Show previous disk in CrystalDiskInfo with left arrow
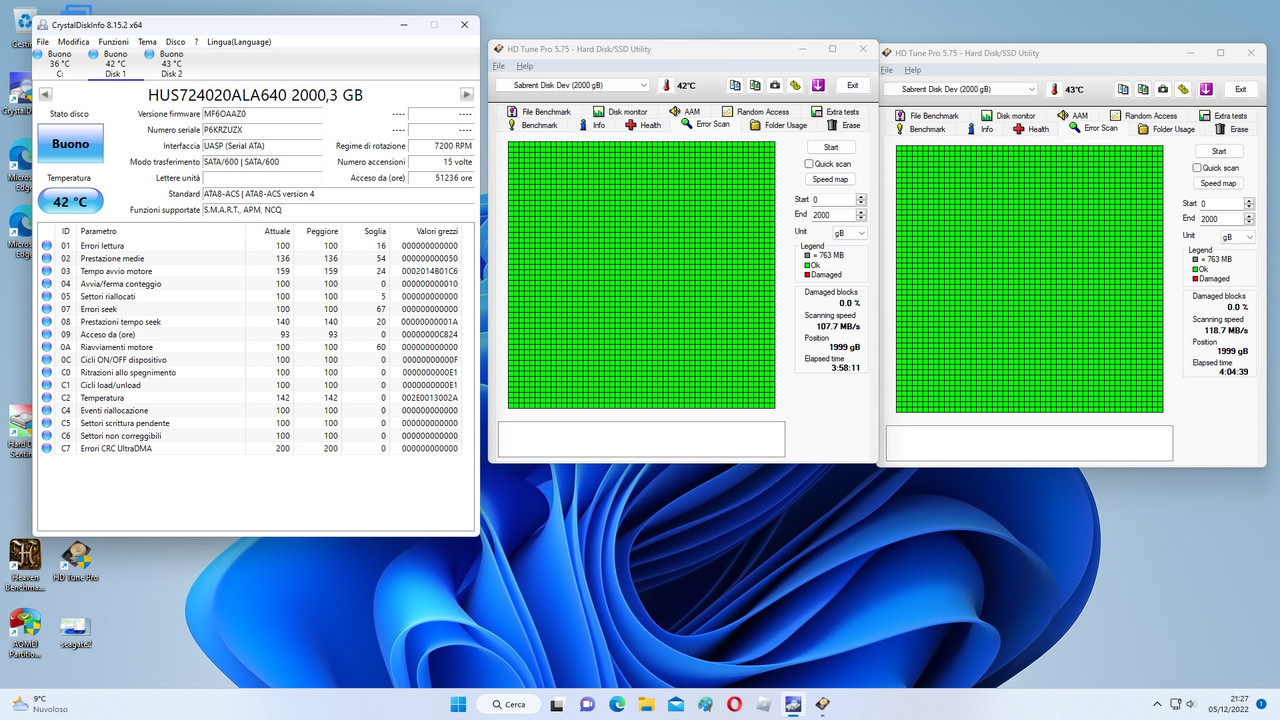Screen dimensions: 1280x720 [x=45, y=94]
